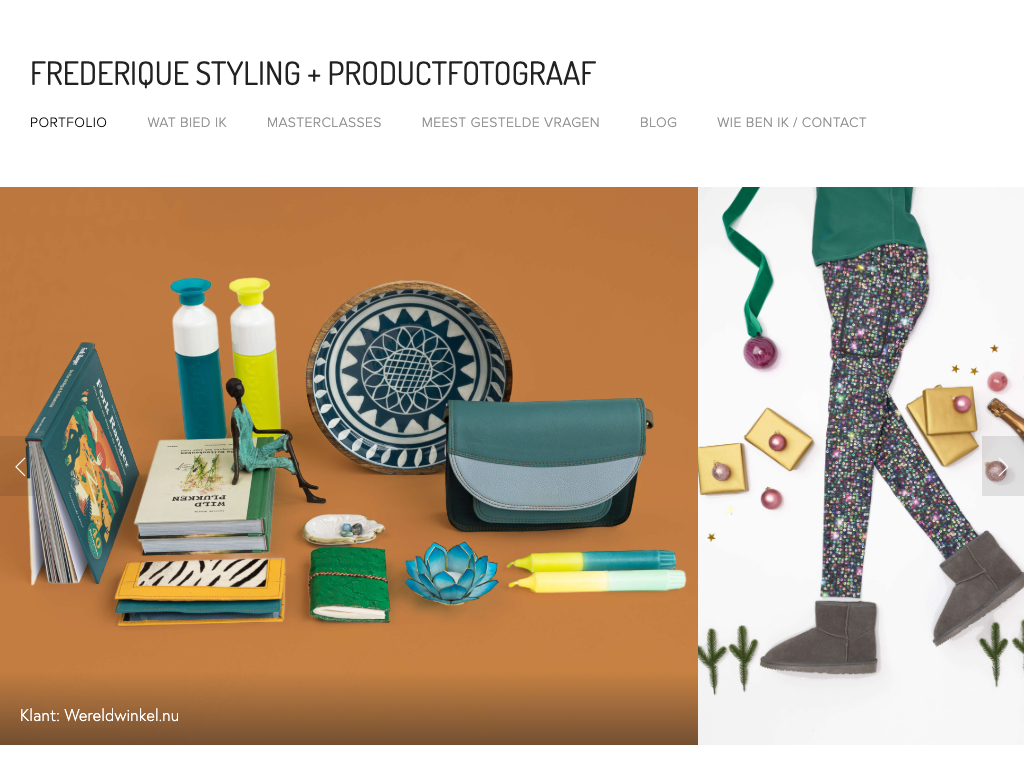Click the blue patterned decorative plate
Screen dimensions: 1024x768
(x=409, y=377)
